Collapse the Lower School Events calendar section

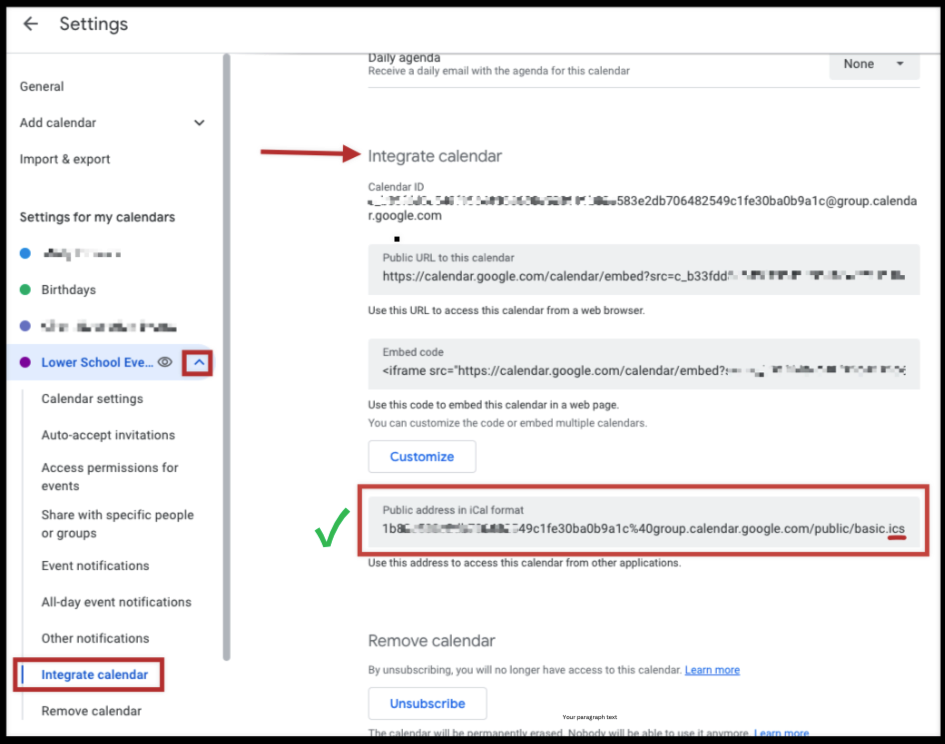[198, 362]
